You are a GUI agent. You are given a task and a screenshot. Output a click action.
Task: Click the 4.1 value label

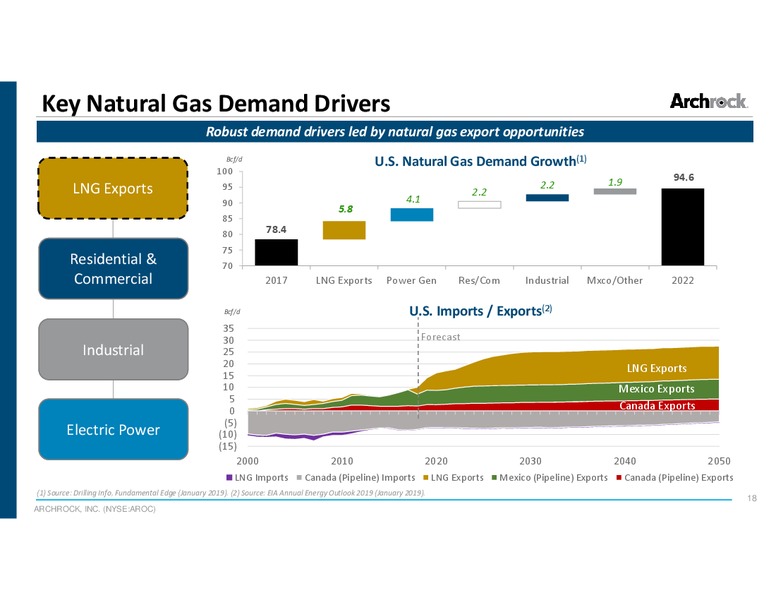pos(413,199)
